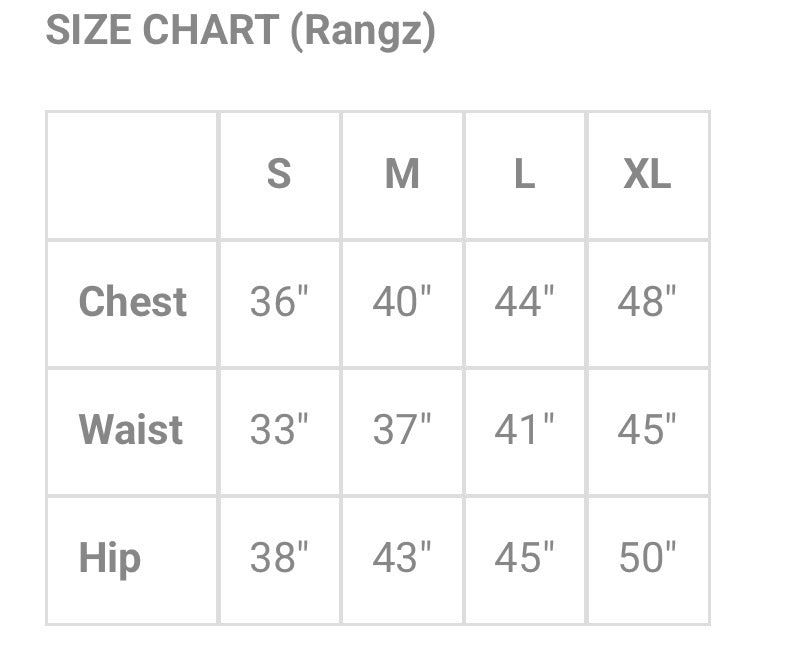Click the 40" chest value for M
The height and width of the screenshot is (662, 798).
coord(402,302)
